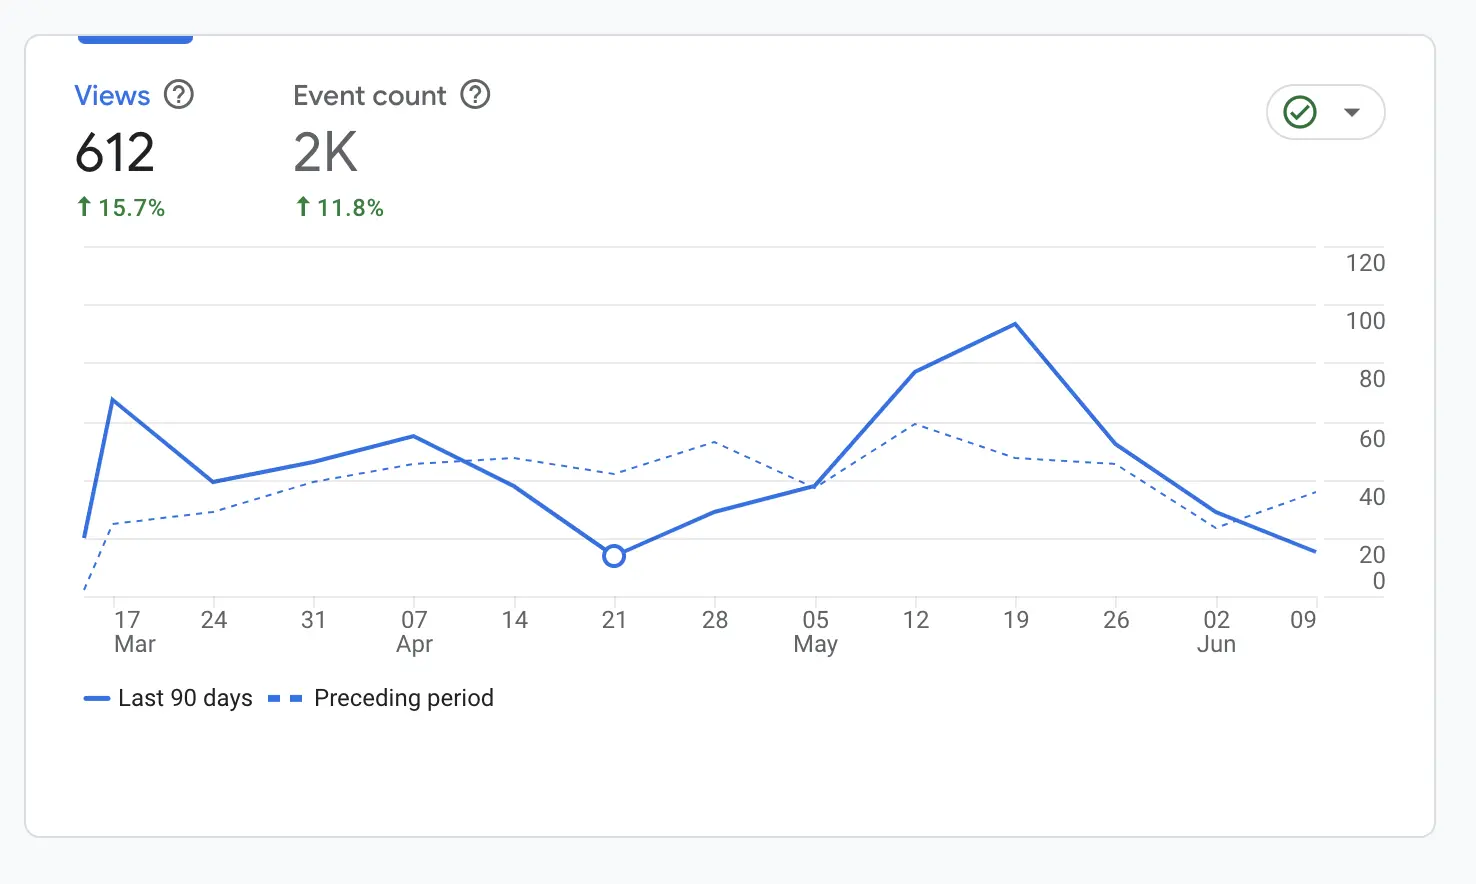
Task: Toggle the Preceding period legend entry
Action: tap(403, 698)
